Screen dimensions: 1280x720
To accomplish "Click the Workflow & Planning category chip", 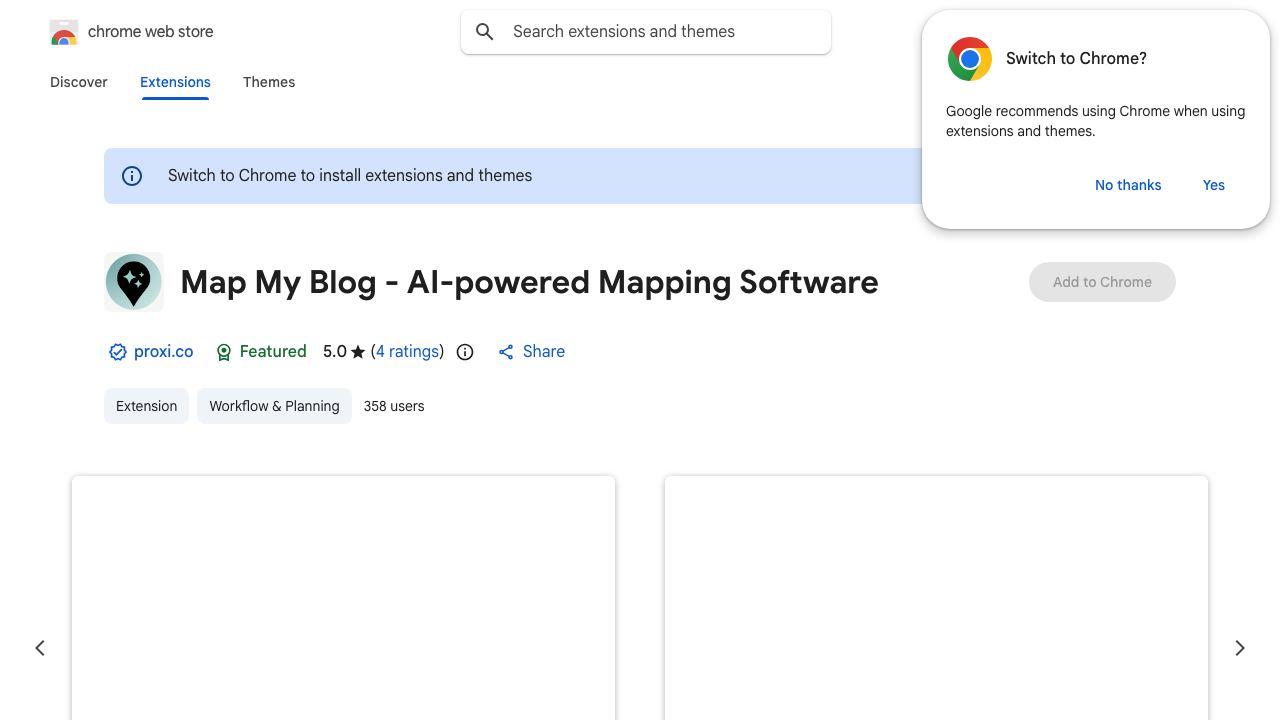I will pyautogui.click(x=274, y=406).
